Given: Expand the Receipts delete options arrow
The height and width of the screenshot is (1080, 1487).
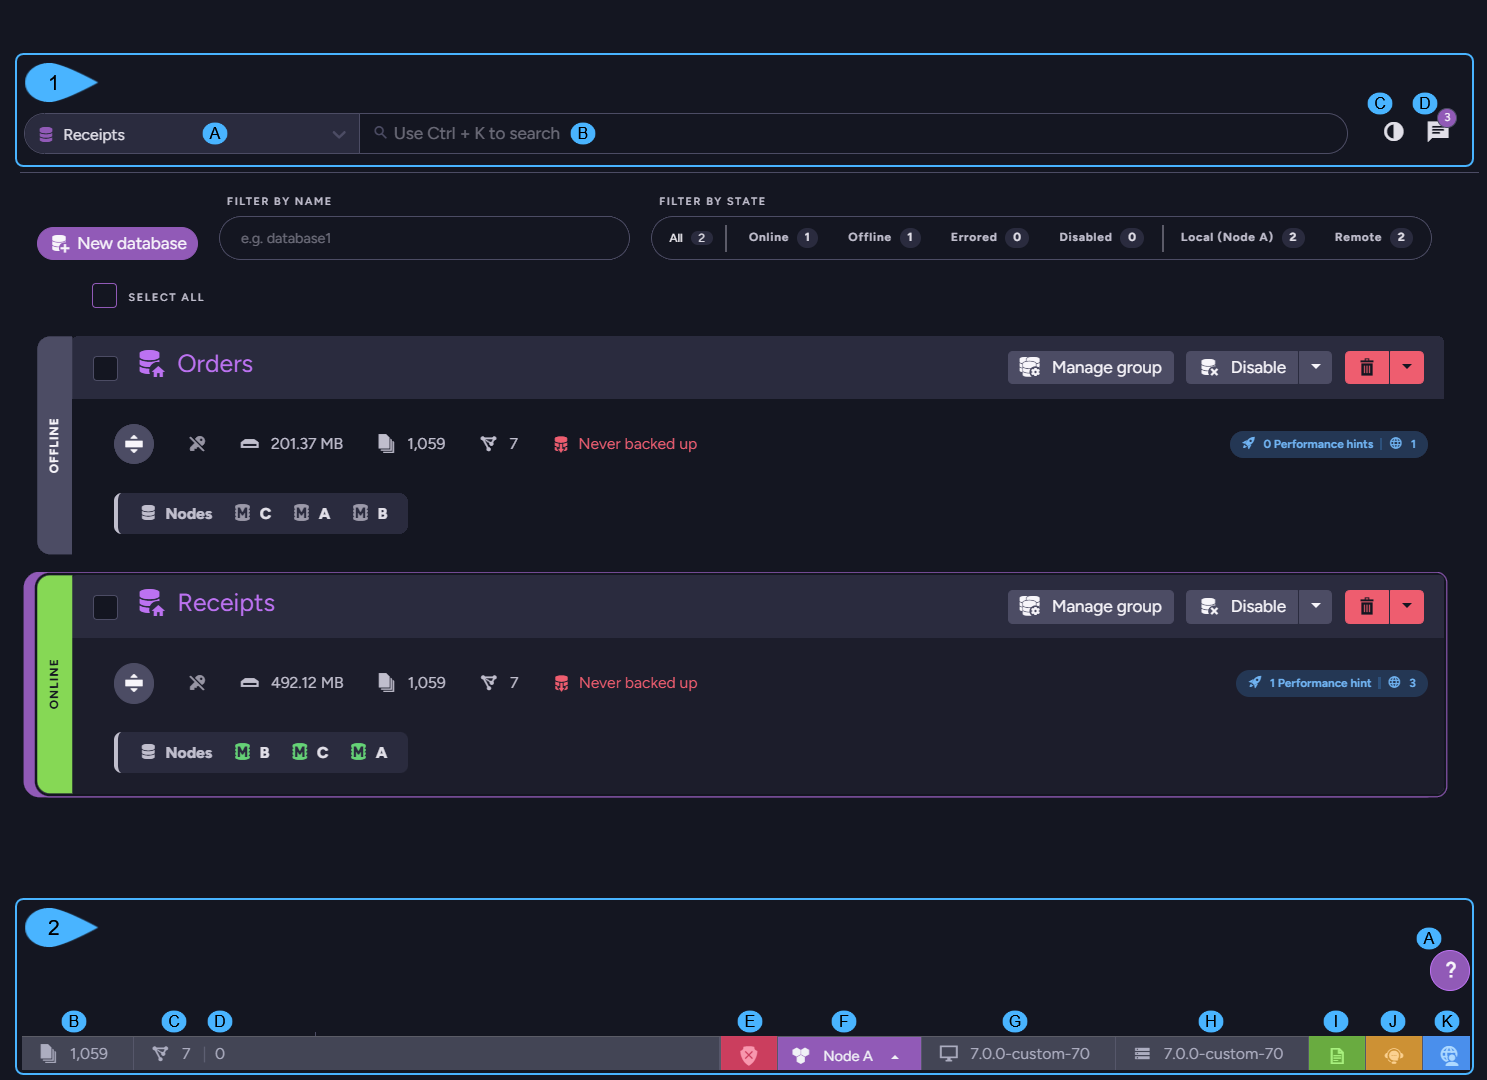Looking at the screenshot, I should click(x=1407, y=606).
